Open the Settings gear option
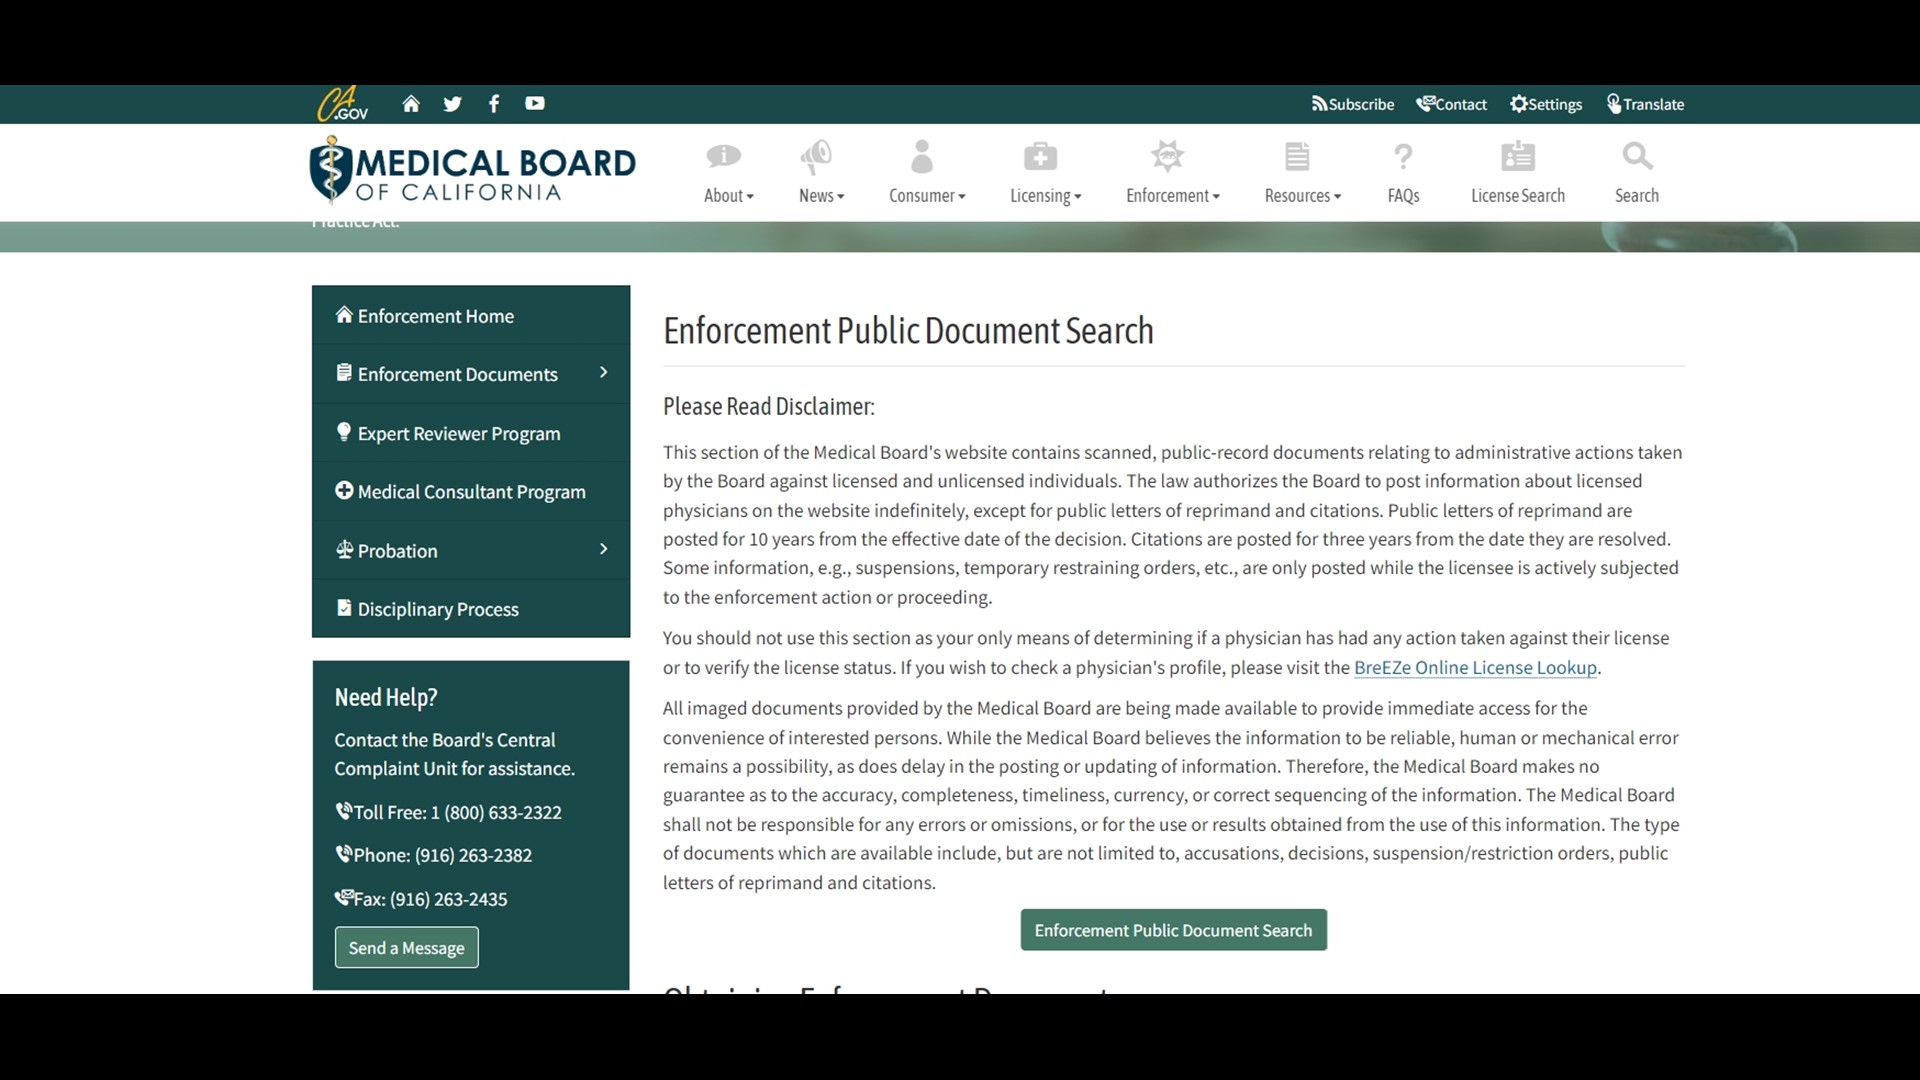 coord(1545,104)
